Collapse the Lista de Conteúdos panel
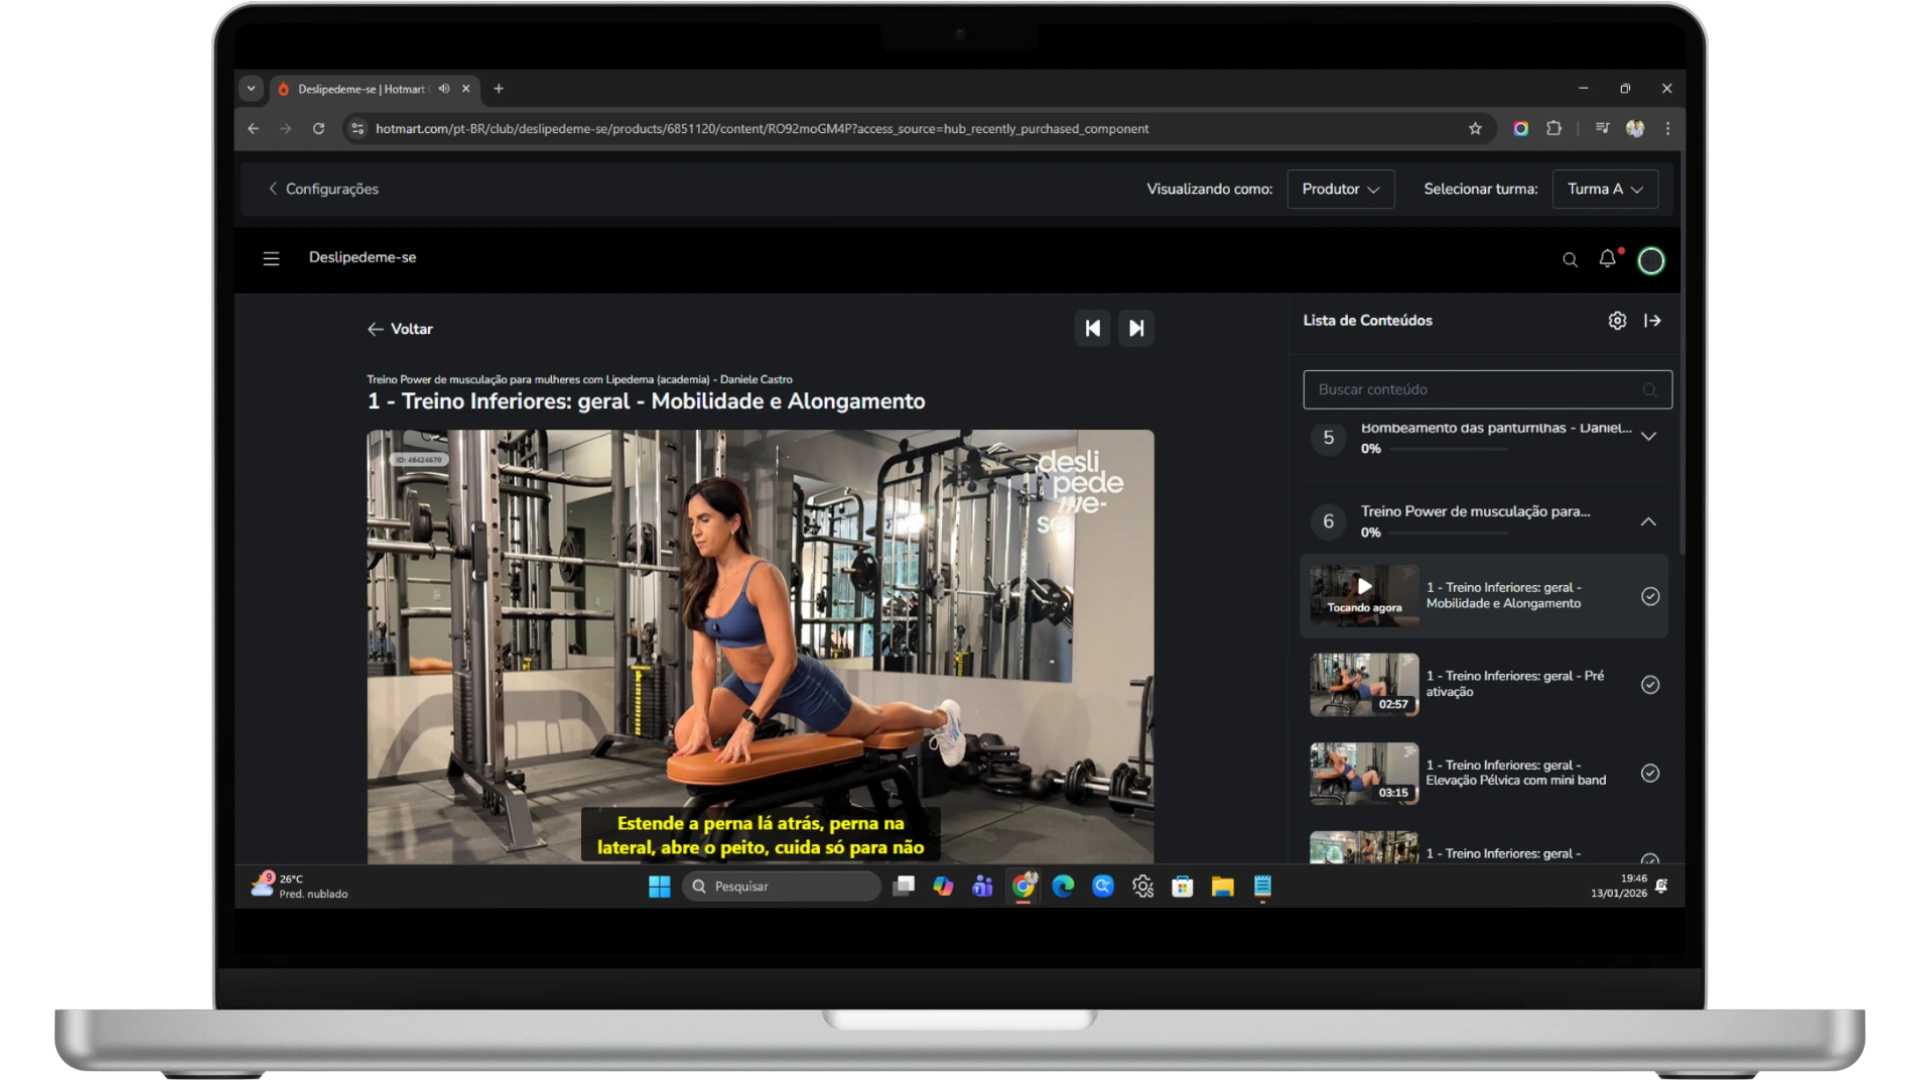The image size is (1920, 1080). point(1652,321)
